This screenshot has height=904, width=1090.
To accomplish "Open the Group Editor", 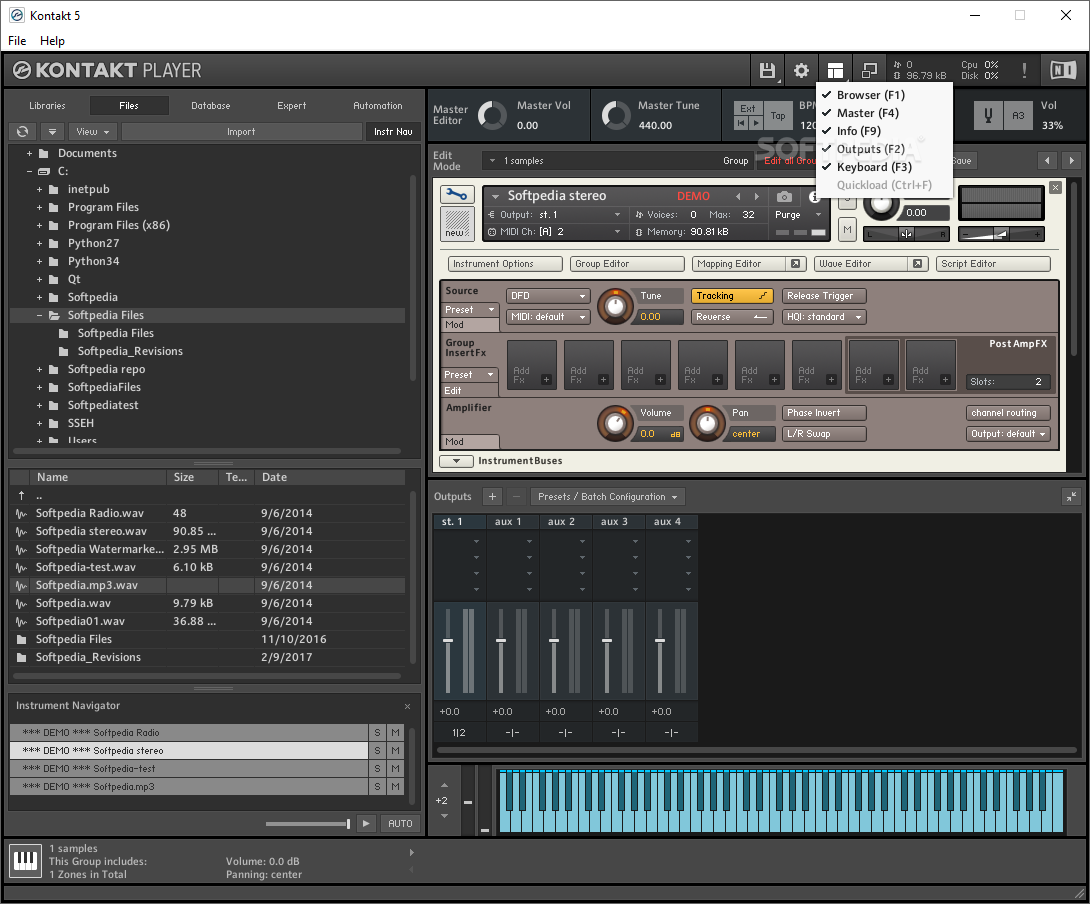I will click(x=627, y=264).
